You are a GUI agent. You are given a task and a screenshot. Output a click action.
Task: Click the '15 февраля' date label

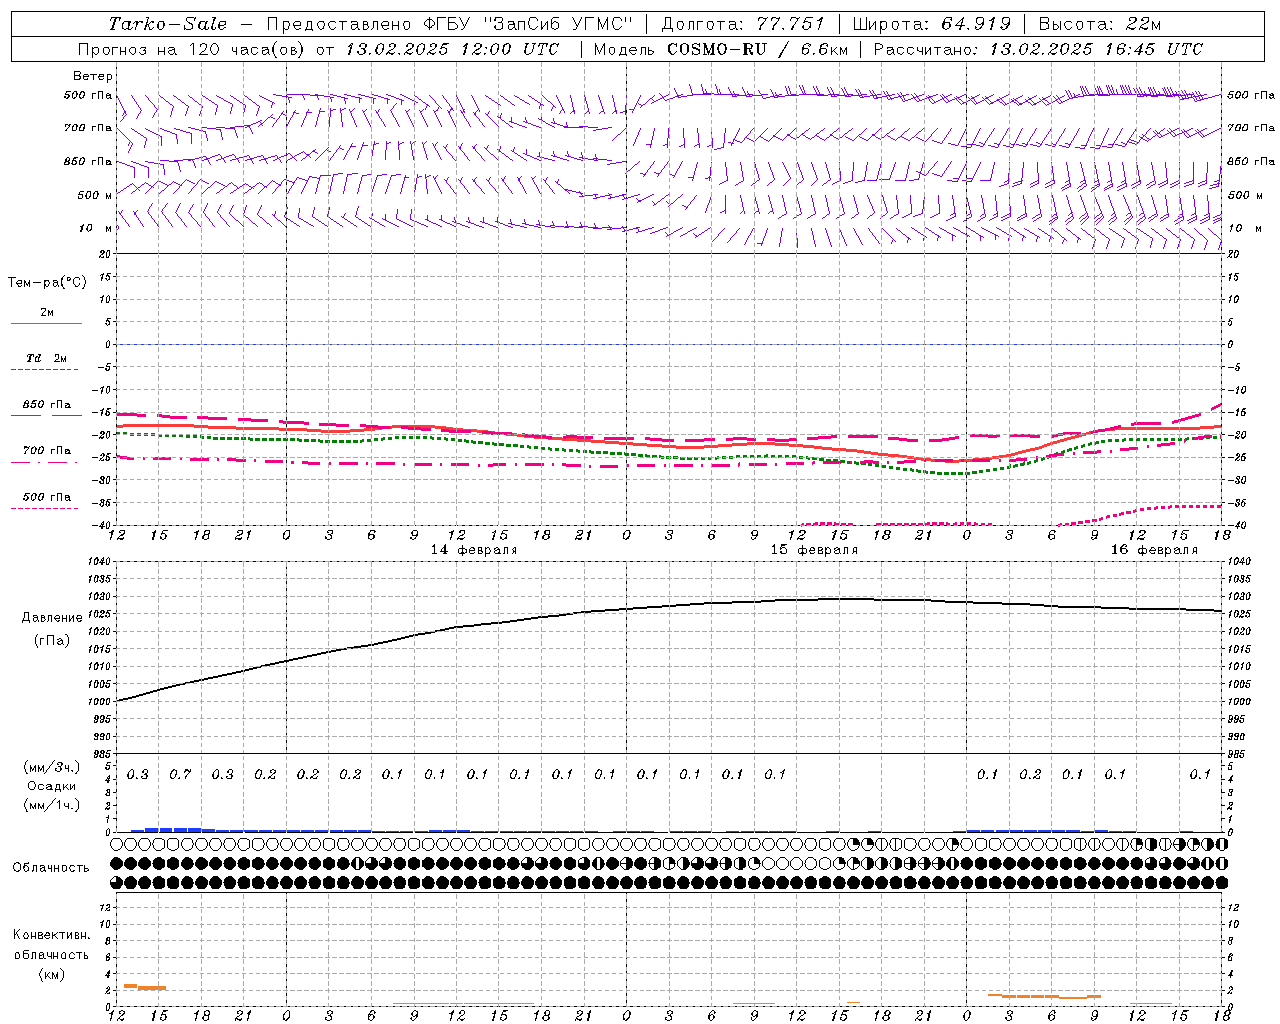click(814, 550)
